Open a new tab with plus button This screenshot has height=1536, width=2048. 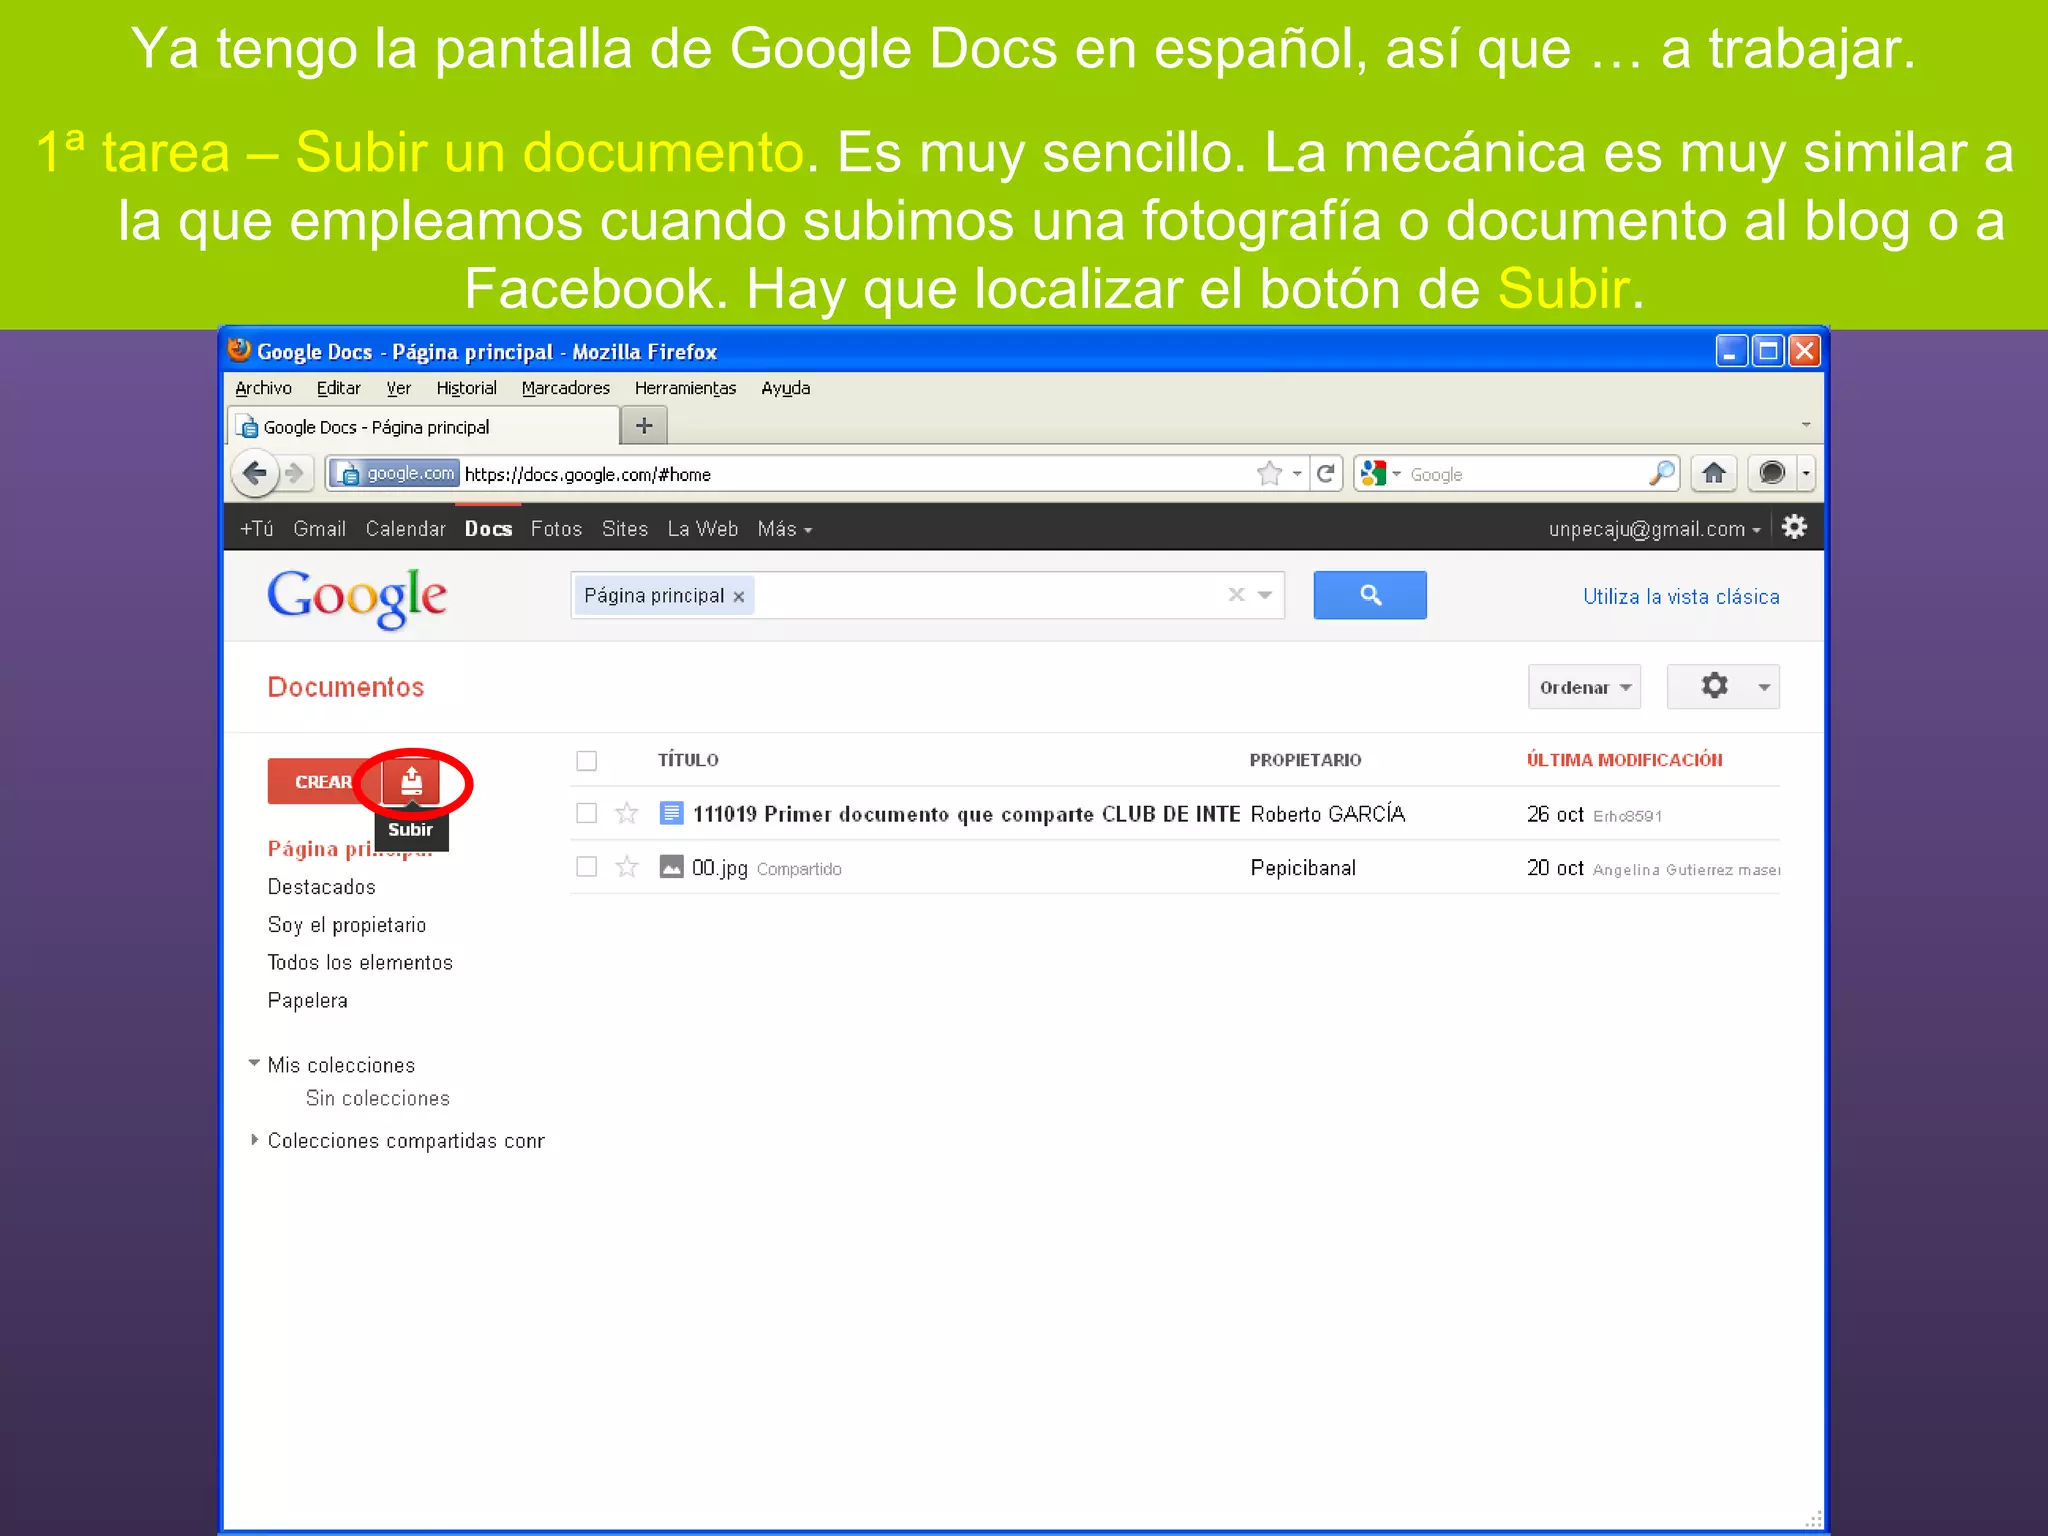[x=644, y=426]
